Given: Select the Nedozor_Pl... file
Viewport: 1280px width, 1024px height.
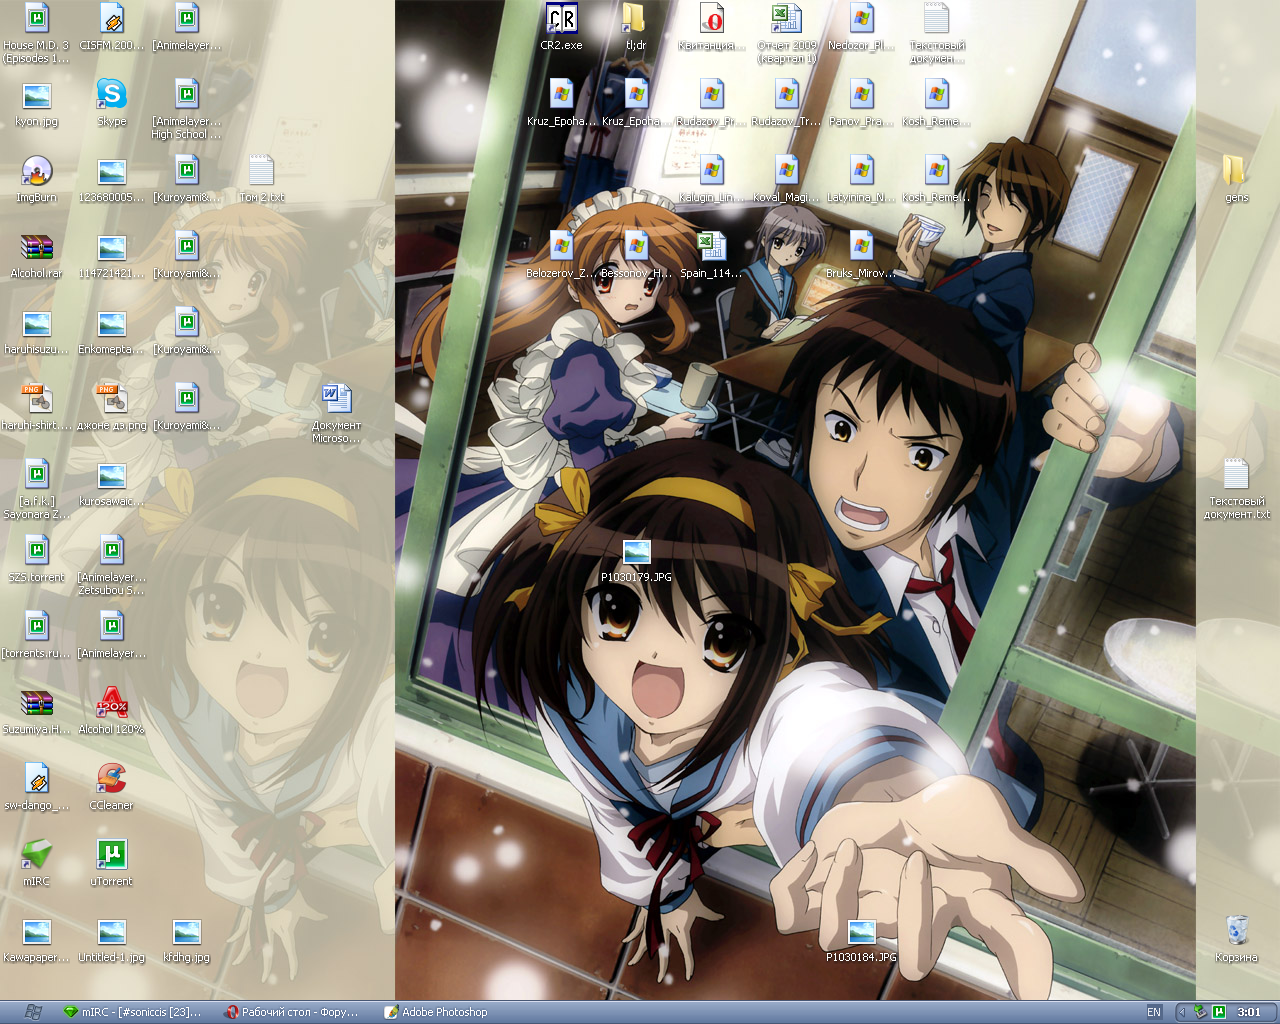Looking at the screenshot, I should click(x=862, y=27).
